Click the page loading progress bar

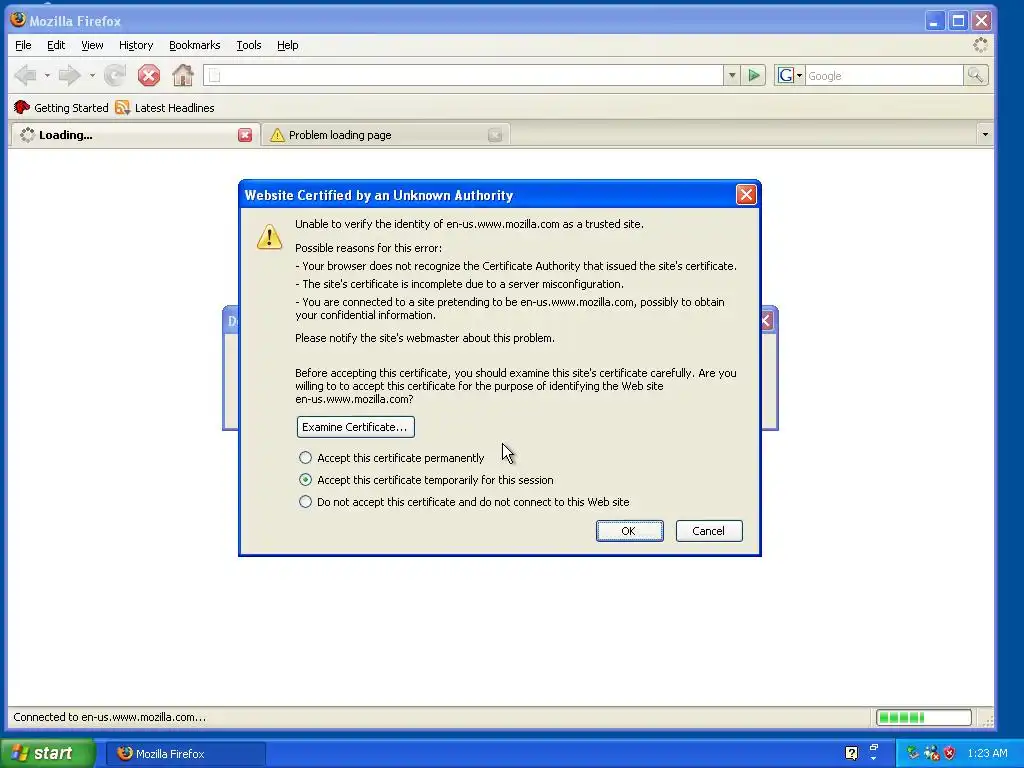coord(923,717)
